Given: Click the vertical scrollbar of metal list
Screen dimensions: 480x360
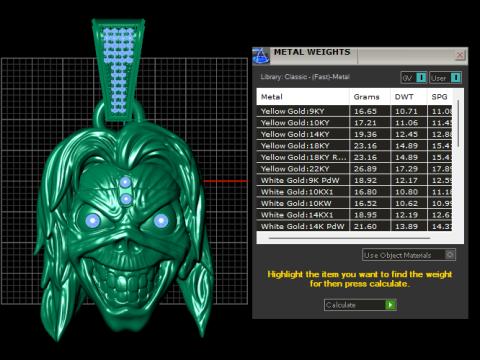Looking at the screenshot, I should [458, 123].
